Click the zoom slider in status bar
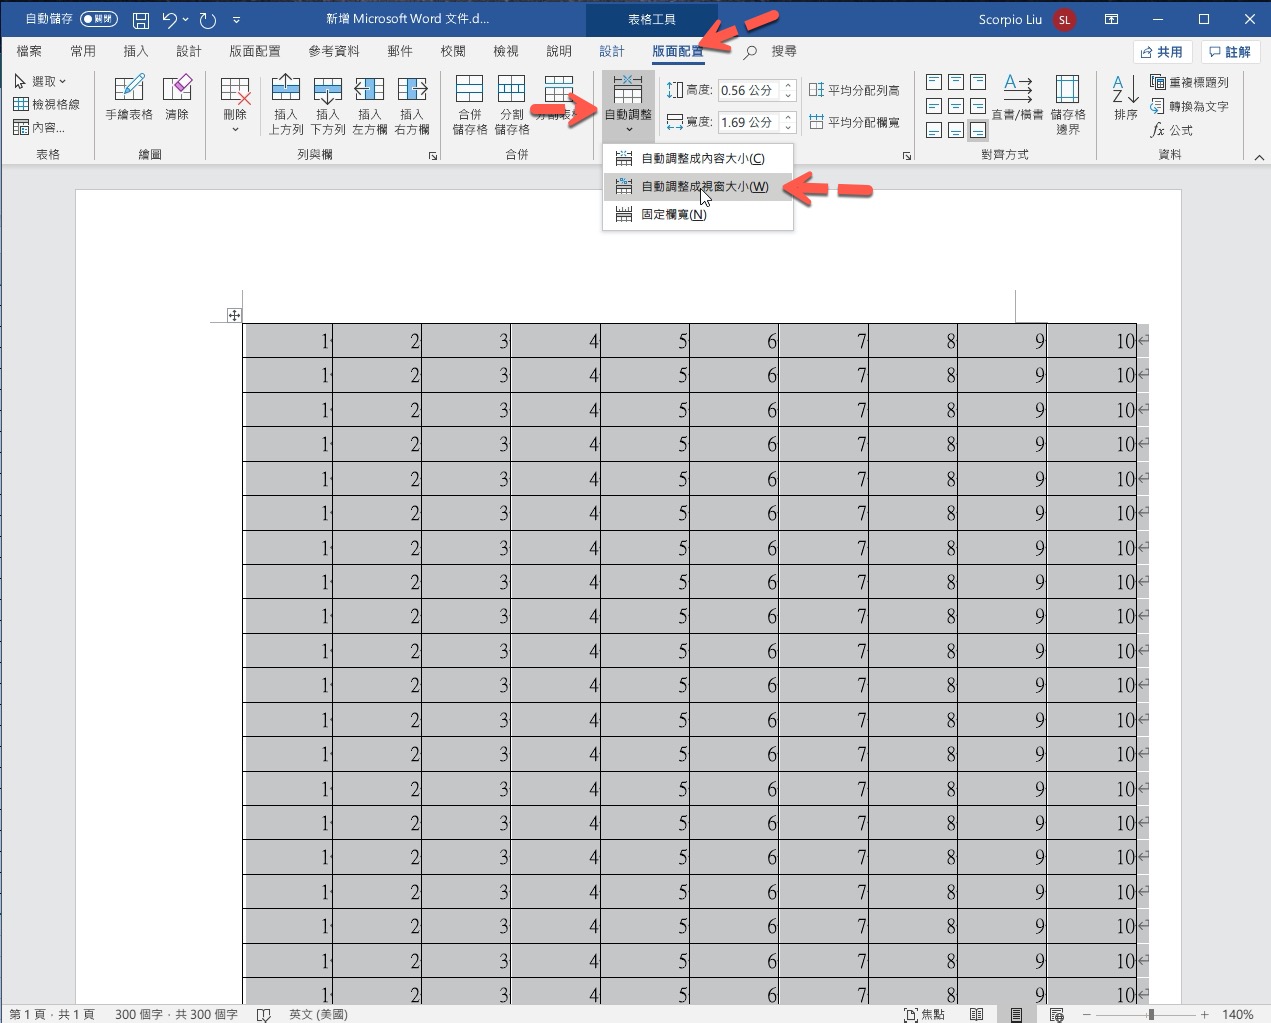This screenshot has height=1023, width=1271. point(1151,1014)
